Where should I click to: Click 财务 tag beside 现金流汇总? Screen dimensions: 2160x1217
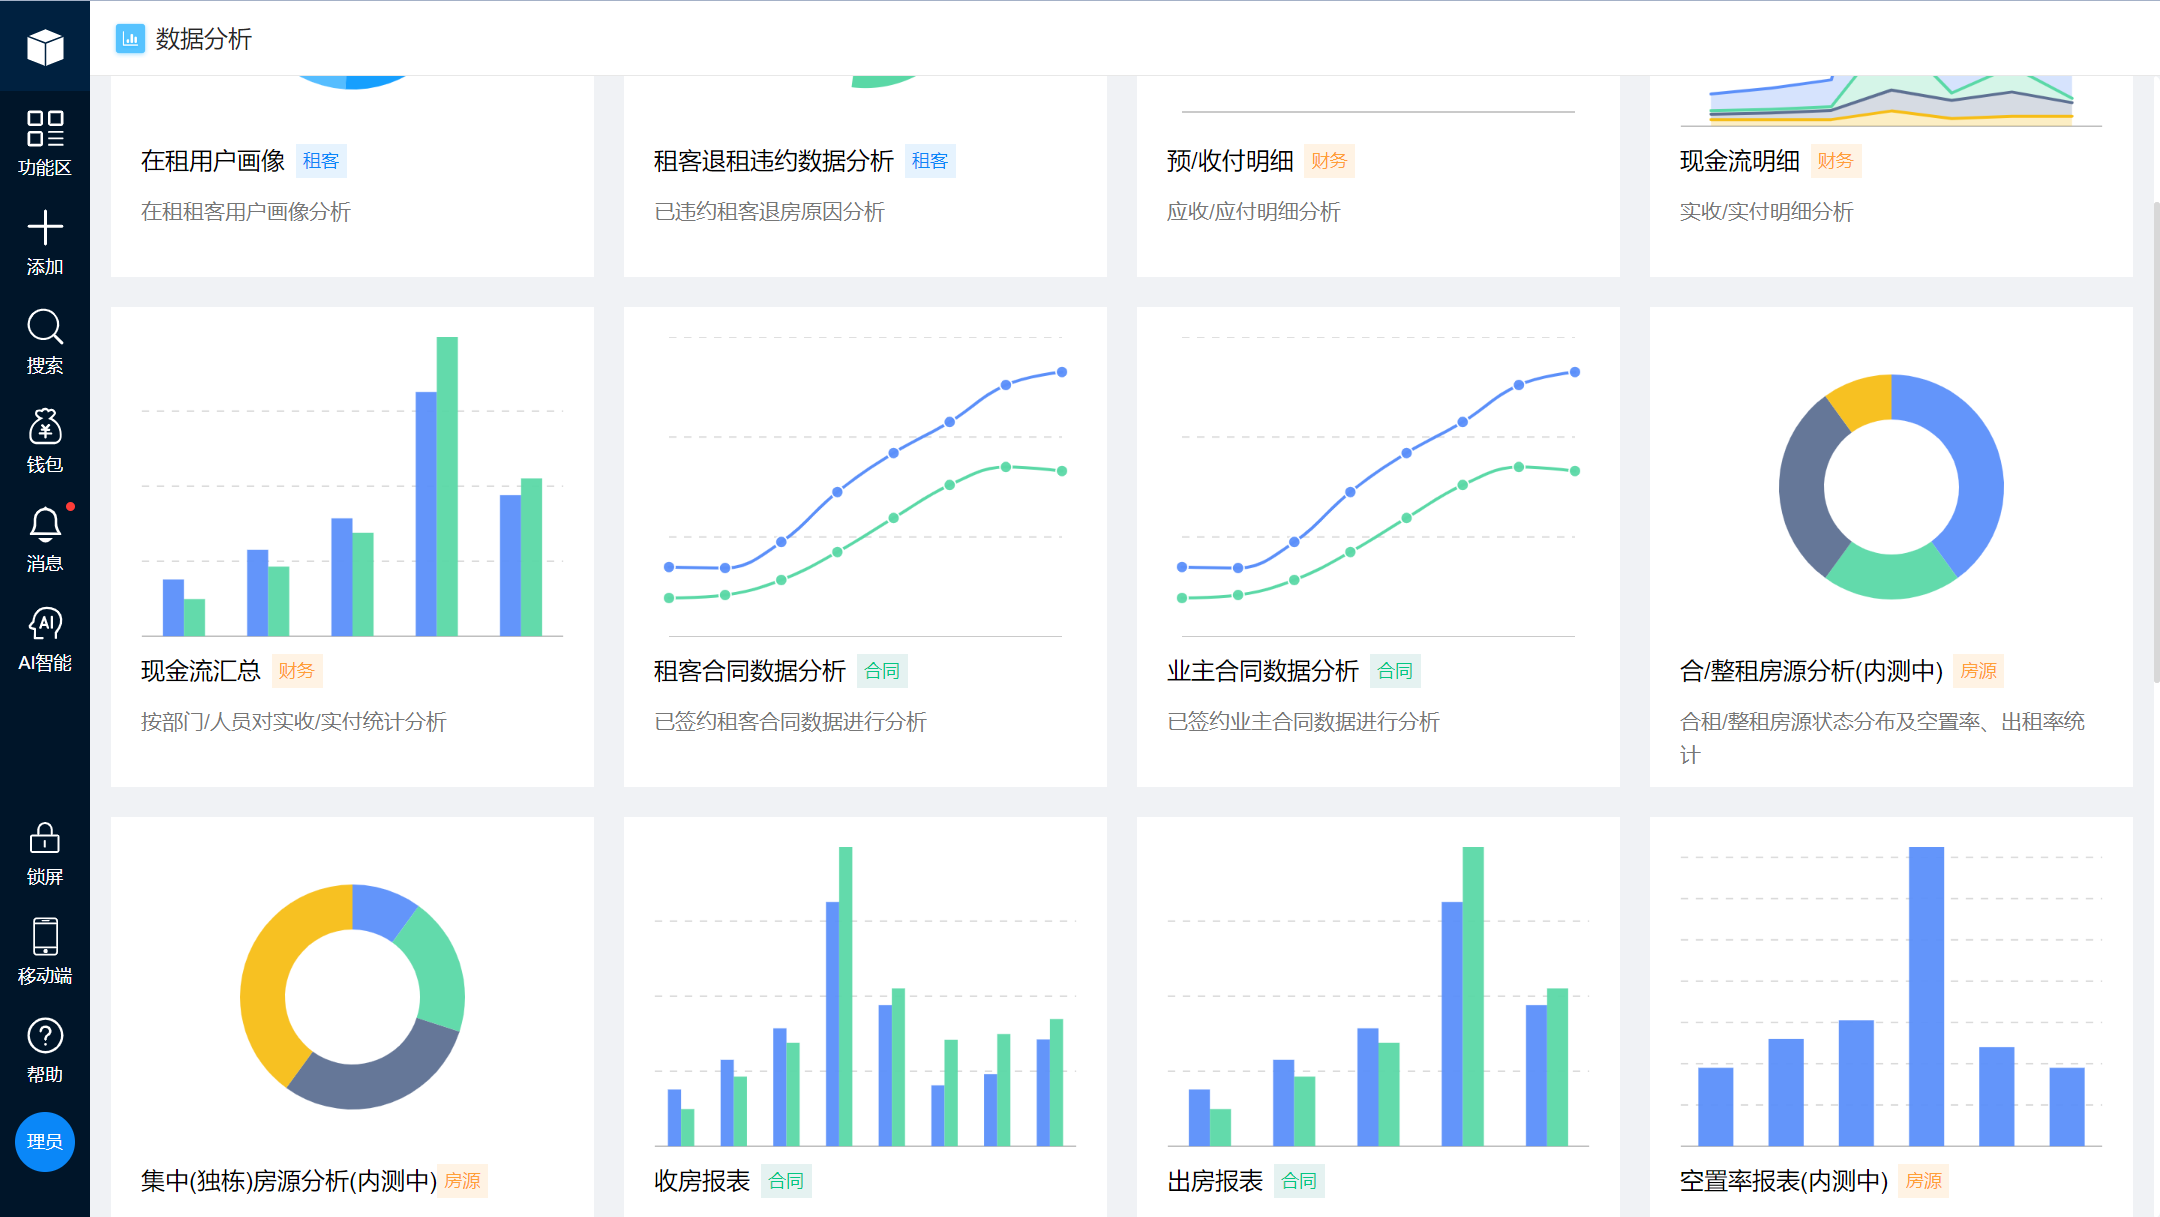(296, 671)
